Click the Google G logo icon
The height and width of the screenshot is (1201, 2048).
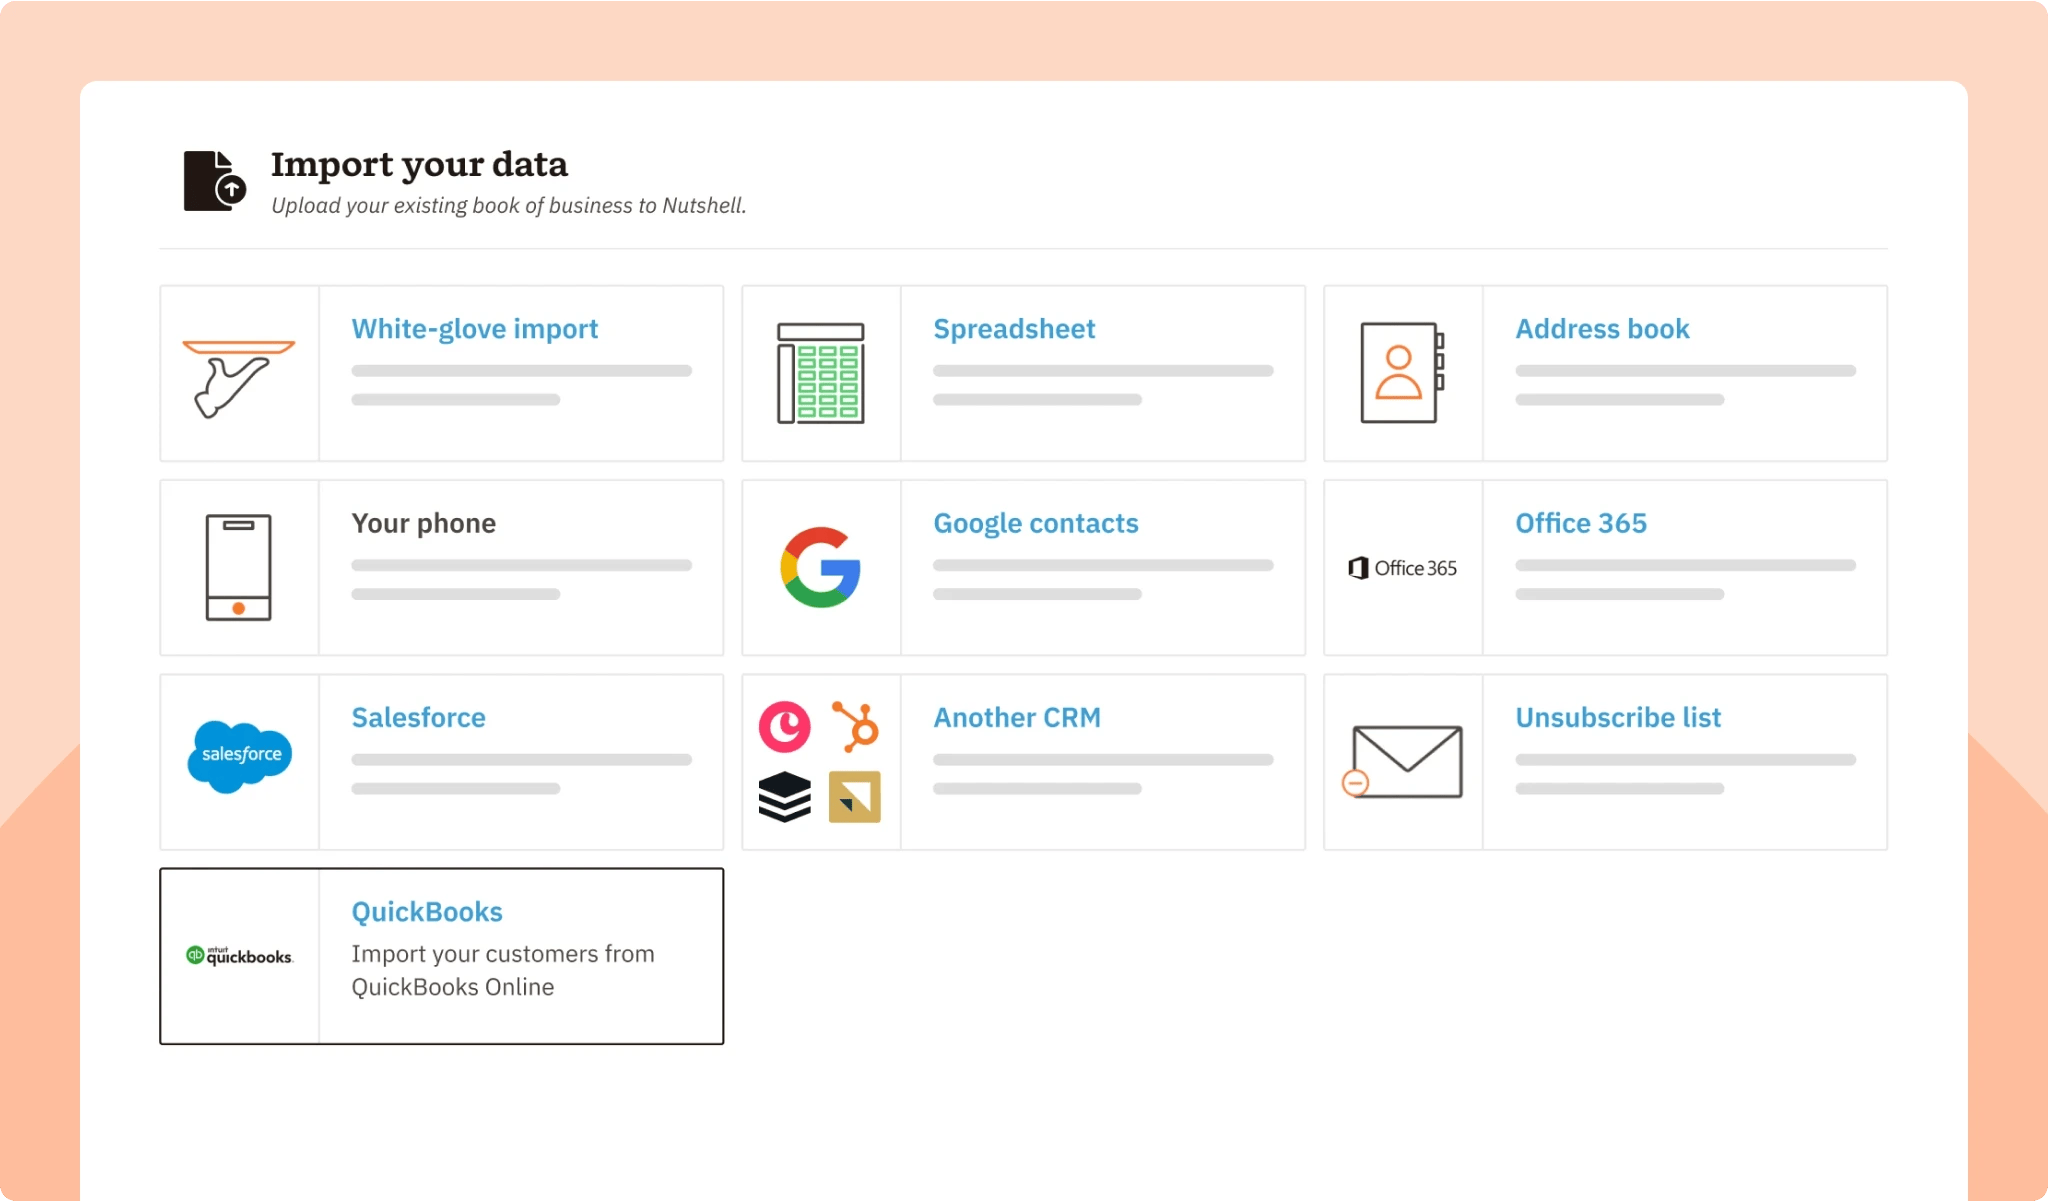click(x=818, y=566)
